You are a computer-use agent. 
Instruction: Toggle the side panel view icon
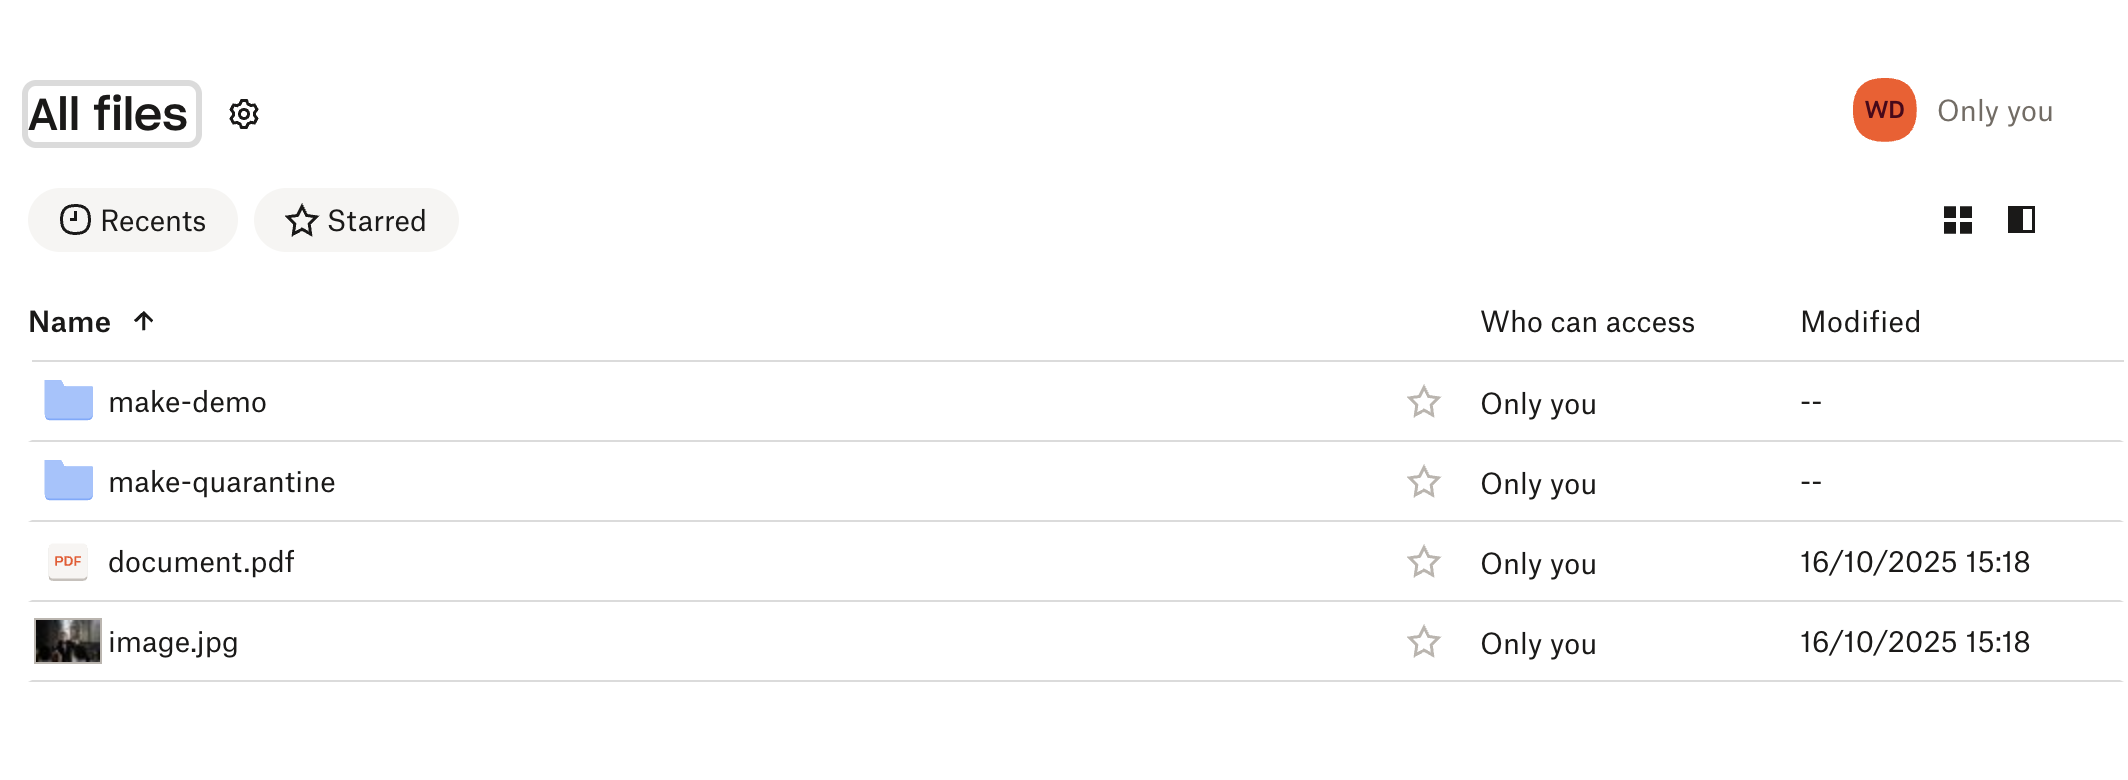(2020, 220)
